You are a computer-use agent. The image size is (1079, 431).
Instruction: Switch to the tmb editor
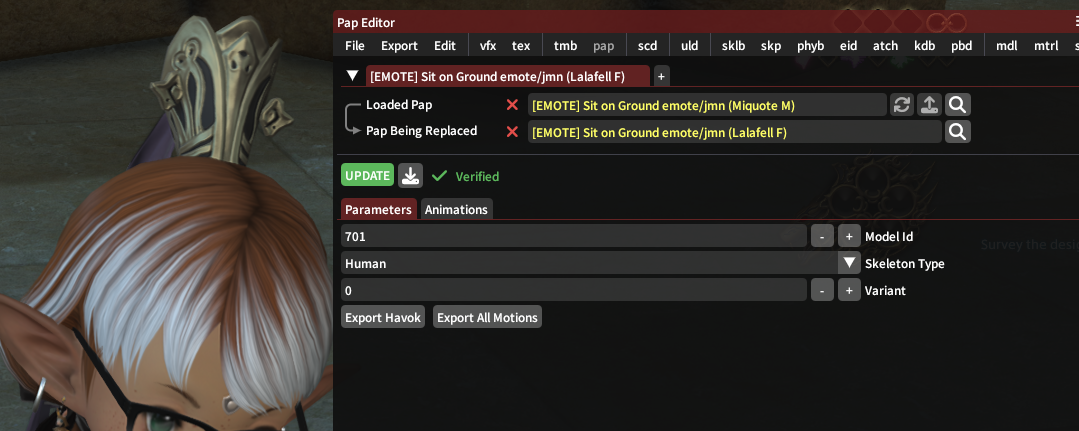565,46
